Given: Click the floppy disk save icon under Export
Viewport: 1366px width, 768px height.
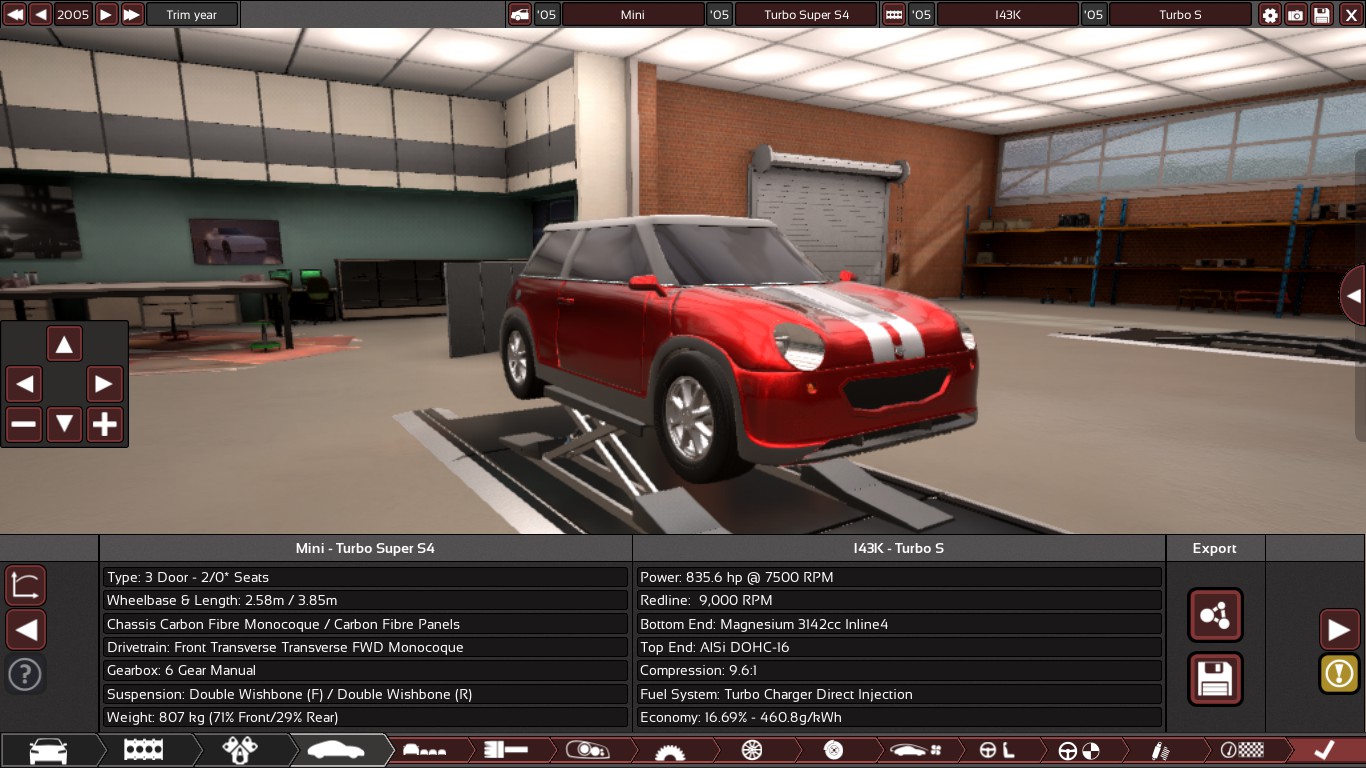Looking at the screenshot, I should pyautogui.click(x=1215, y=680).
